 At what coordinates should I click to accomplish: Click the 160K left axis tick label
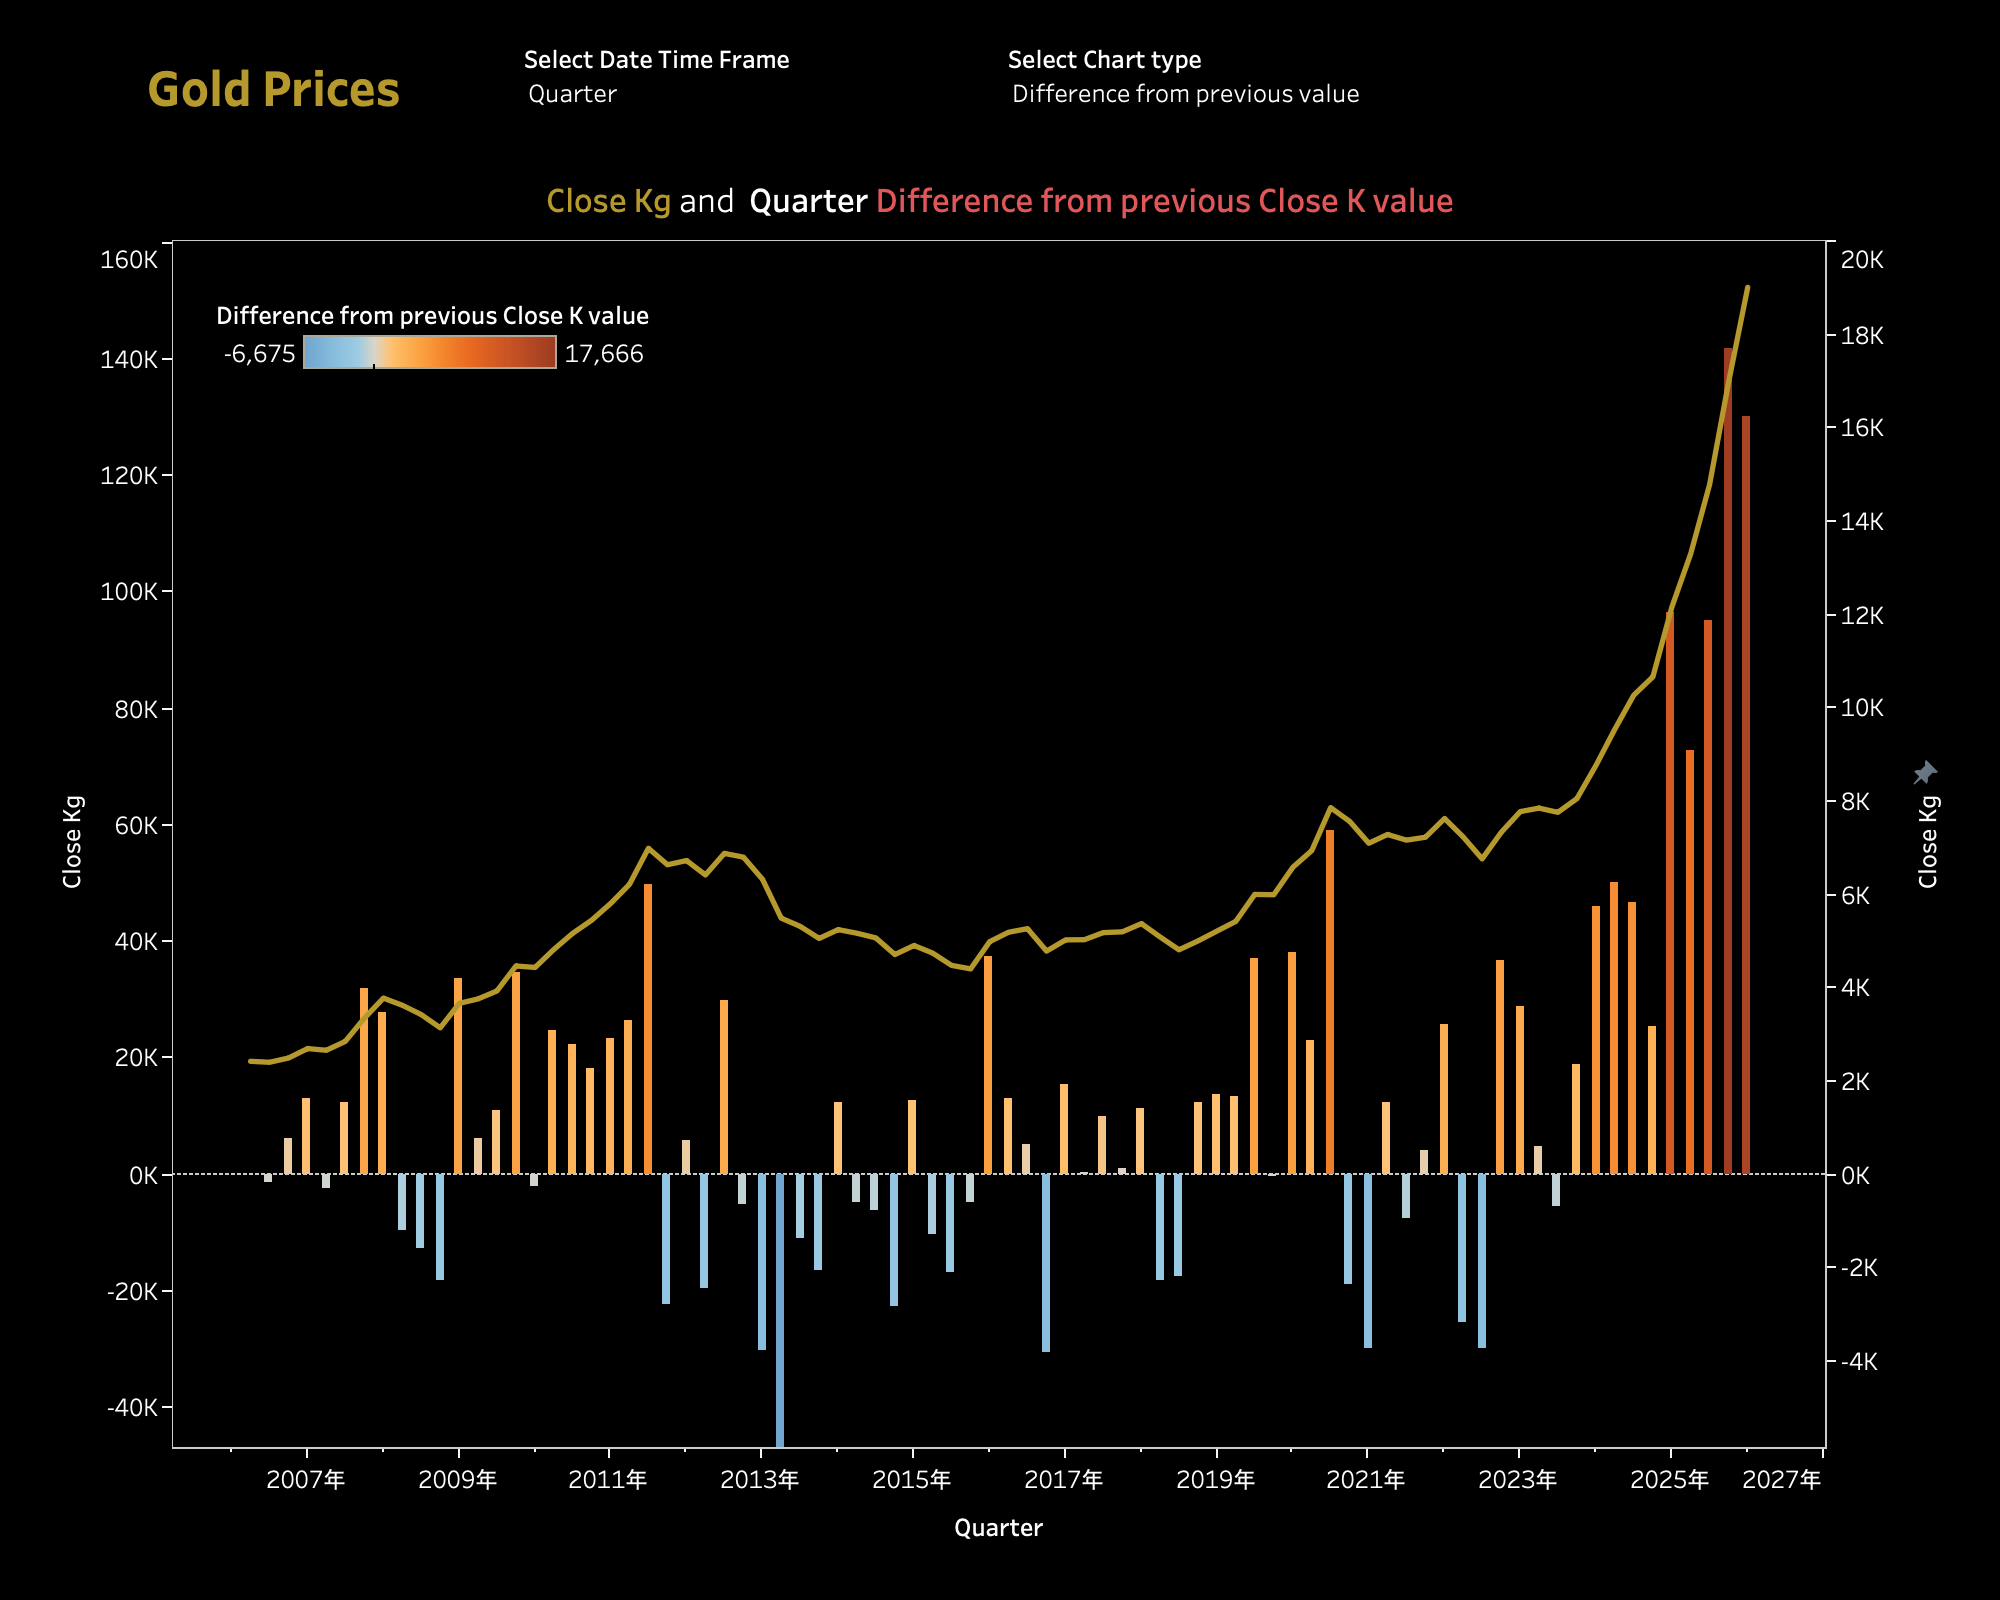pos(129,260)
